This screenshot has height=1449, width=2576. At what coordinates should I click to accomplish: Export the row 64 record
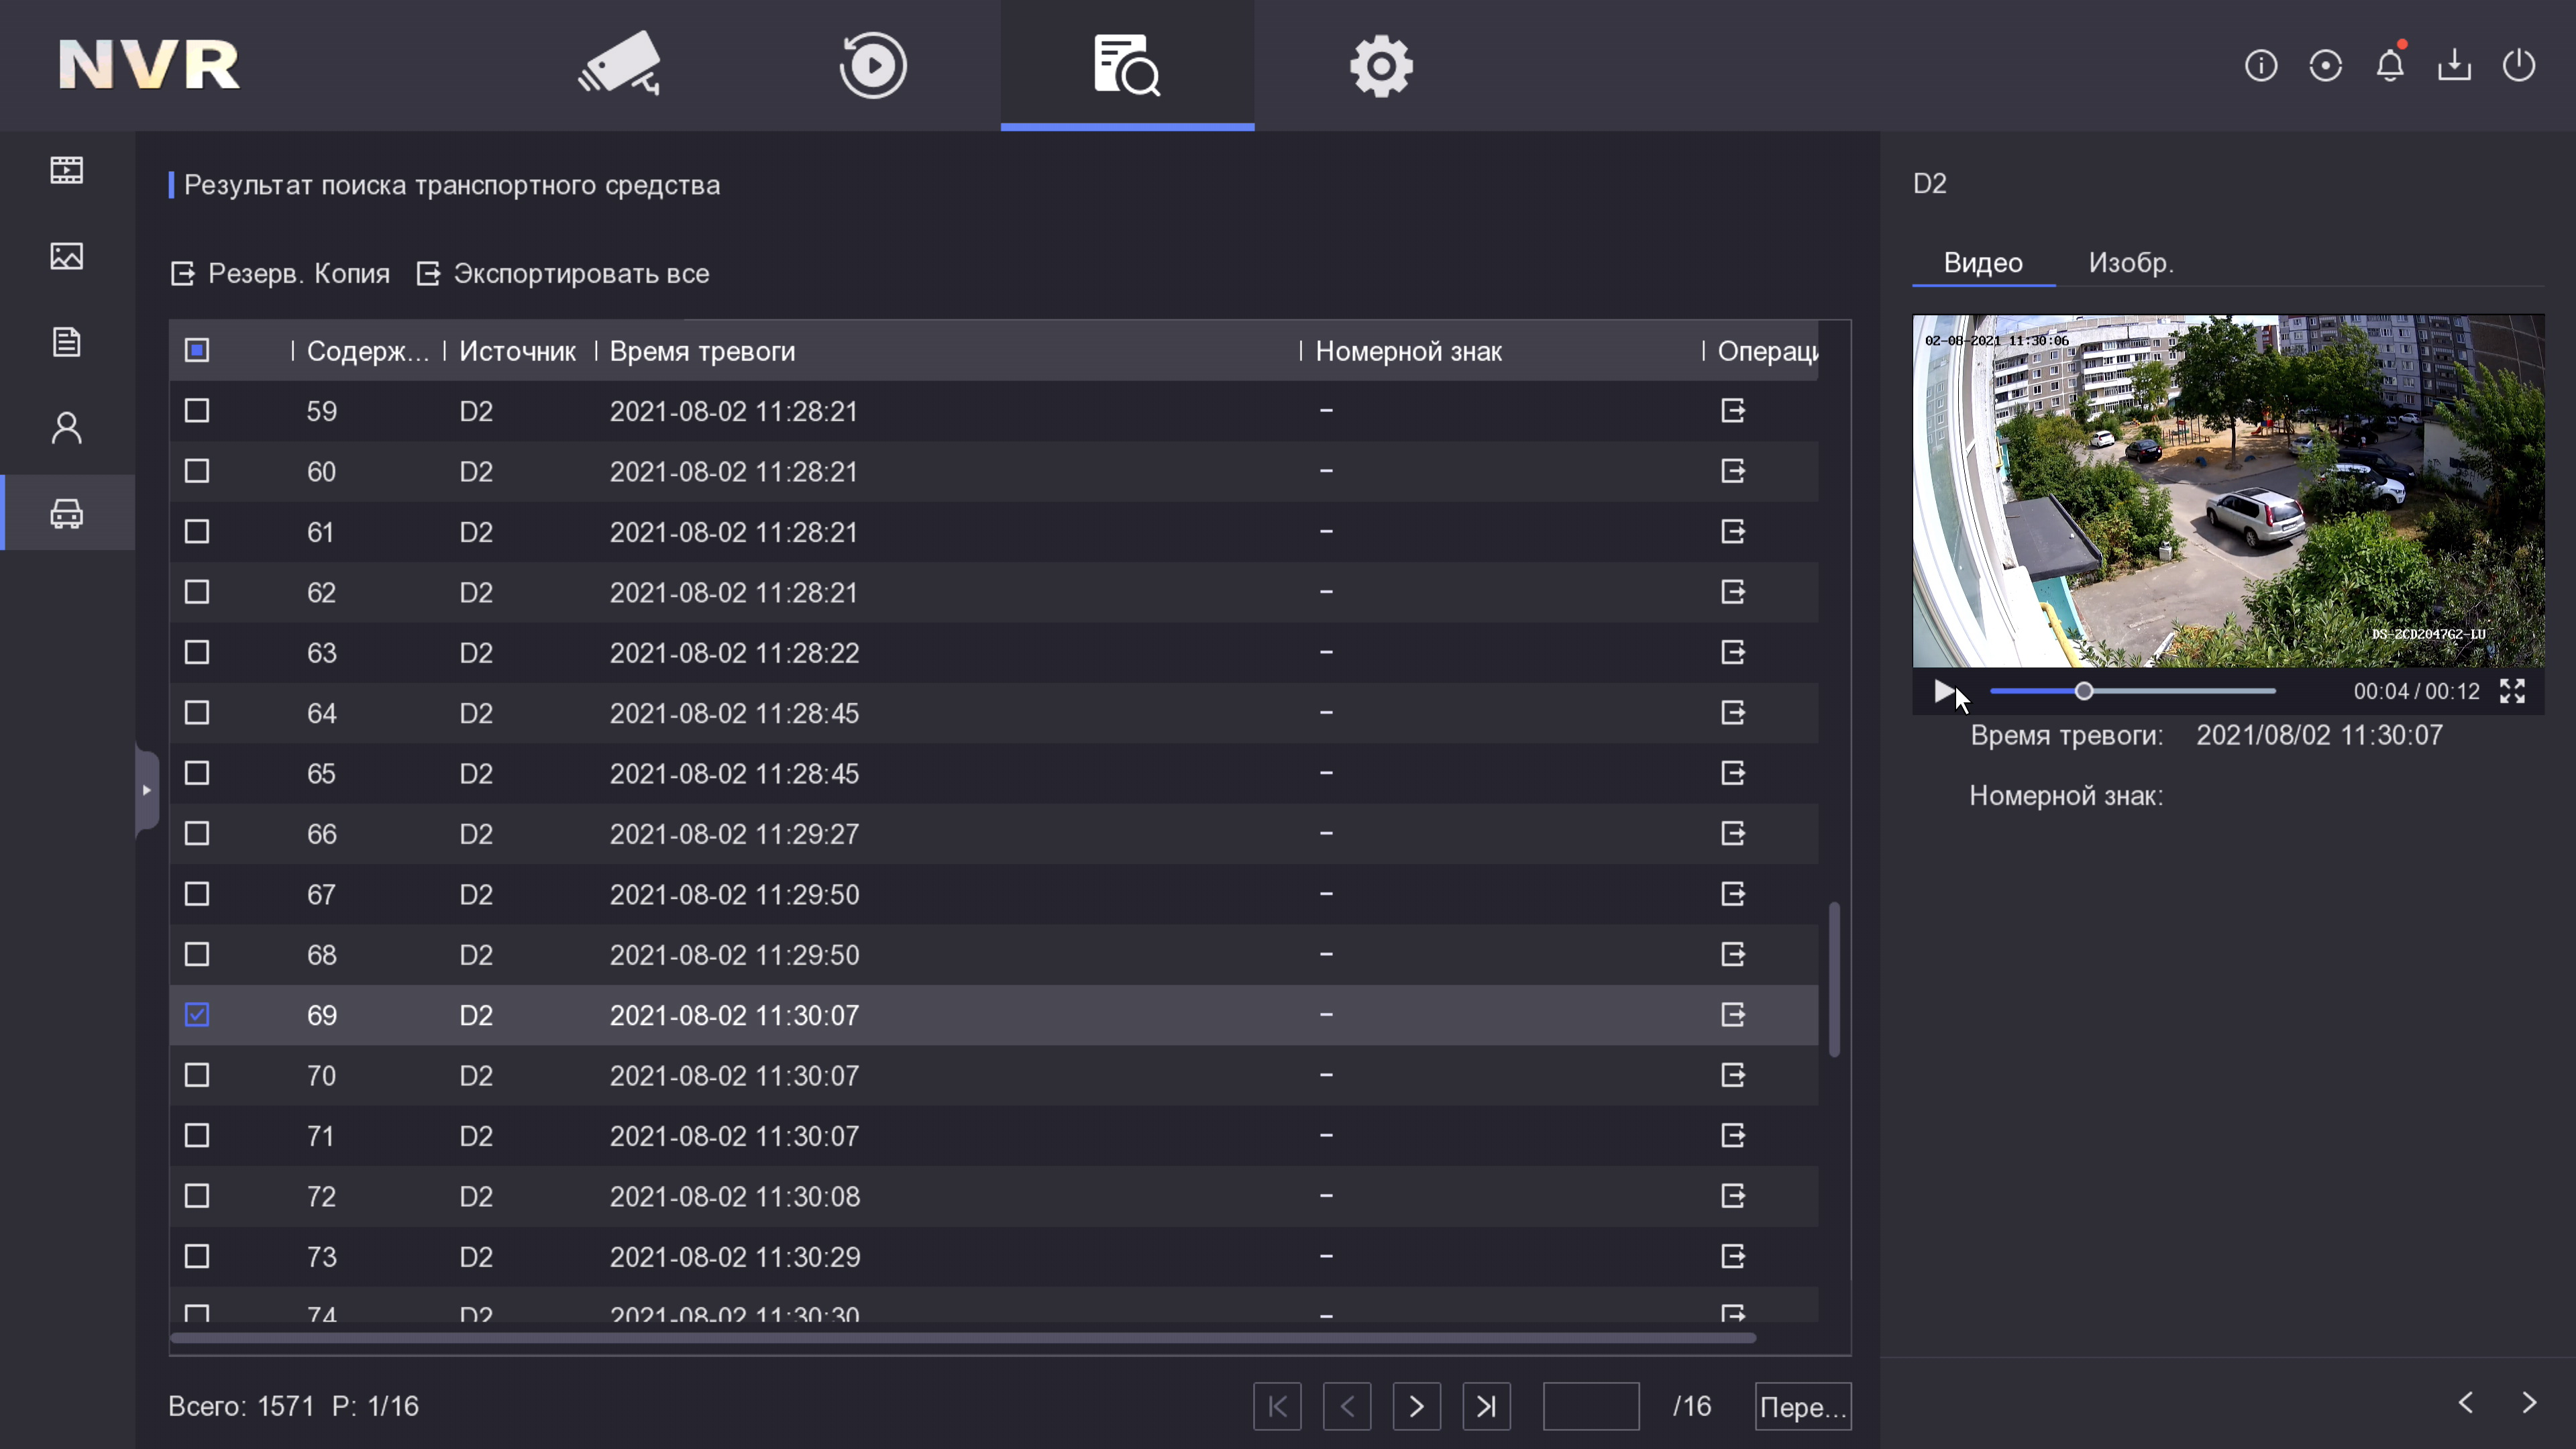coord(1733,713)
